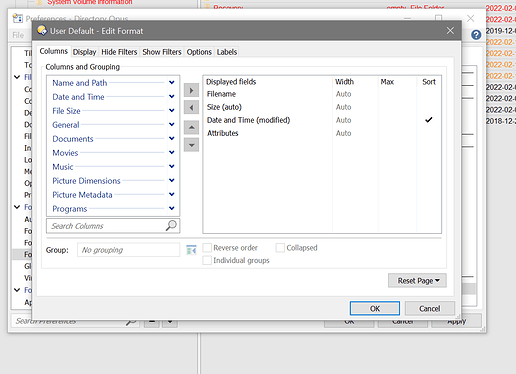Click the remove column left-arrow button
This screenshot has height=374, width=516.
point(191,108)
